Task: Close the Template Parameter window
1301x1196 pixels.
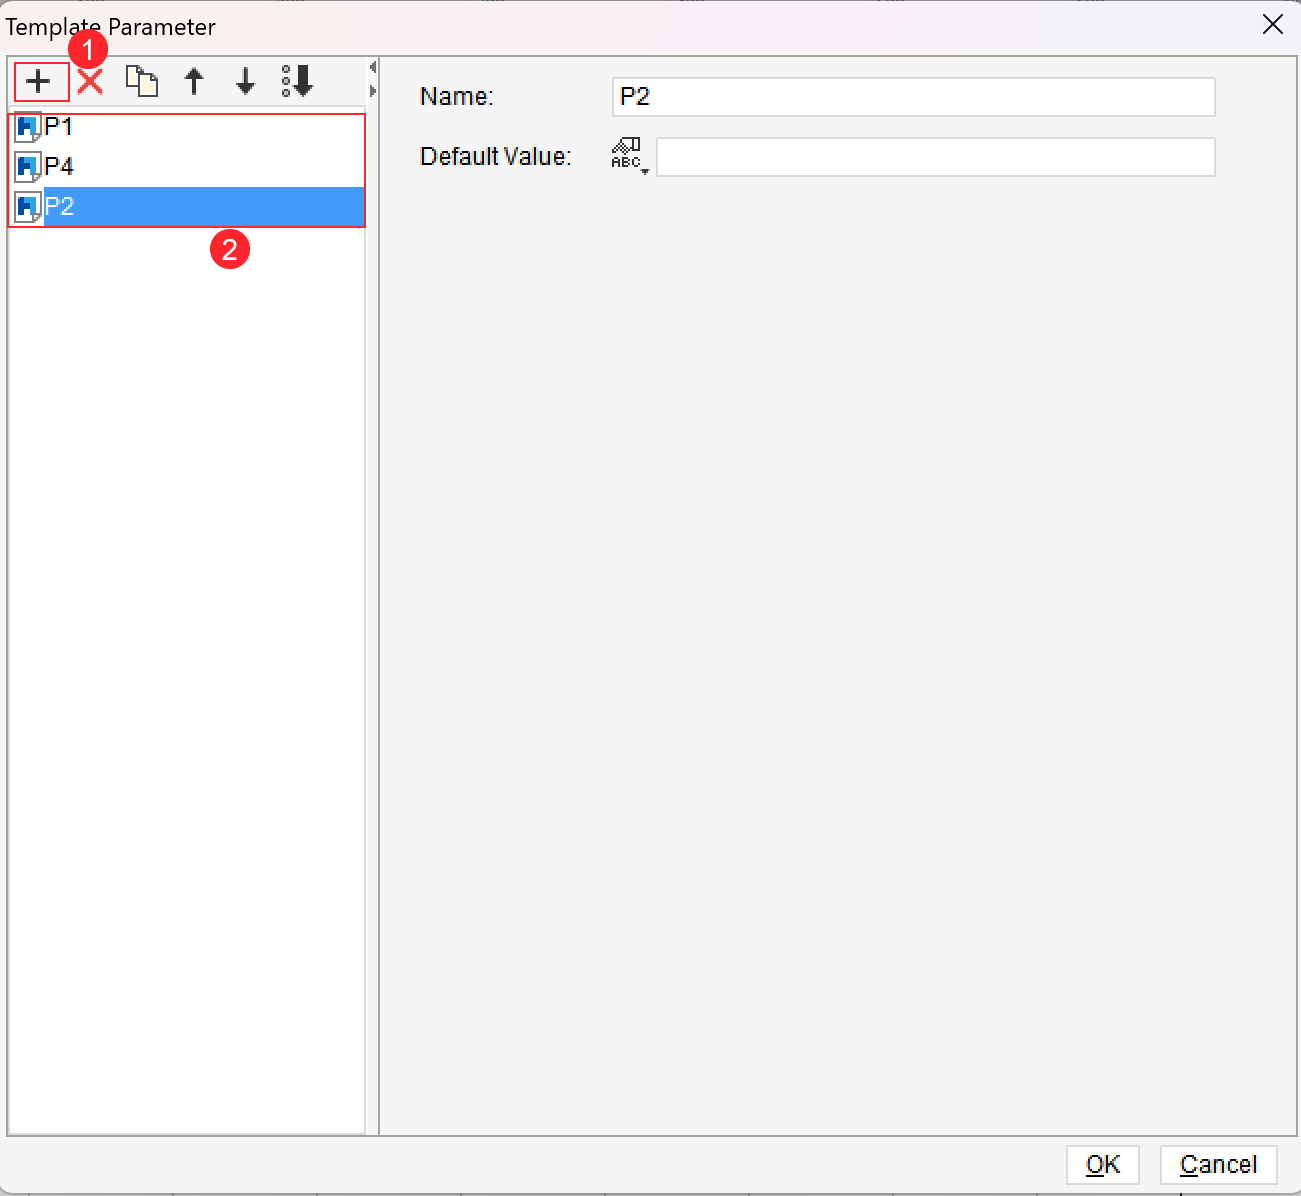Action: pyautogui.click(x=1273, y=25)
